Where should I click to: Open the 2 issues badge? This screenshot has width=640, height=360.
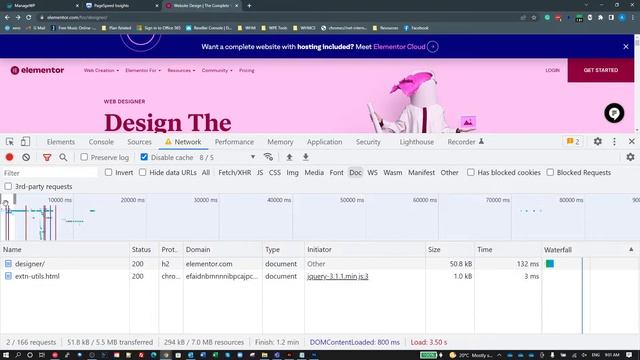573,142
